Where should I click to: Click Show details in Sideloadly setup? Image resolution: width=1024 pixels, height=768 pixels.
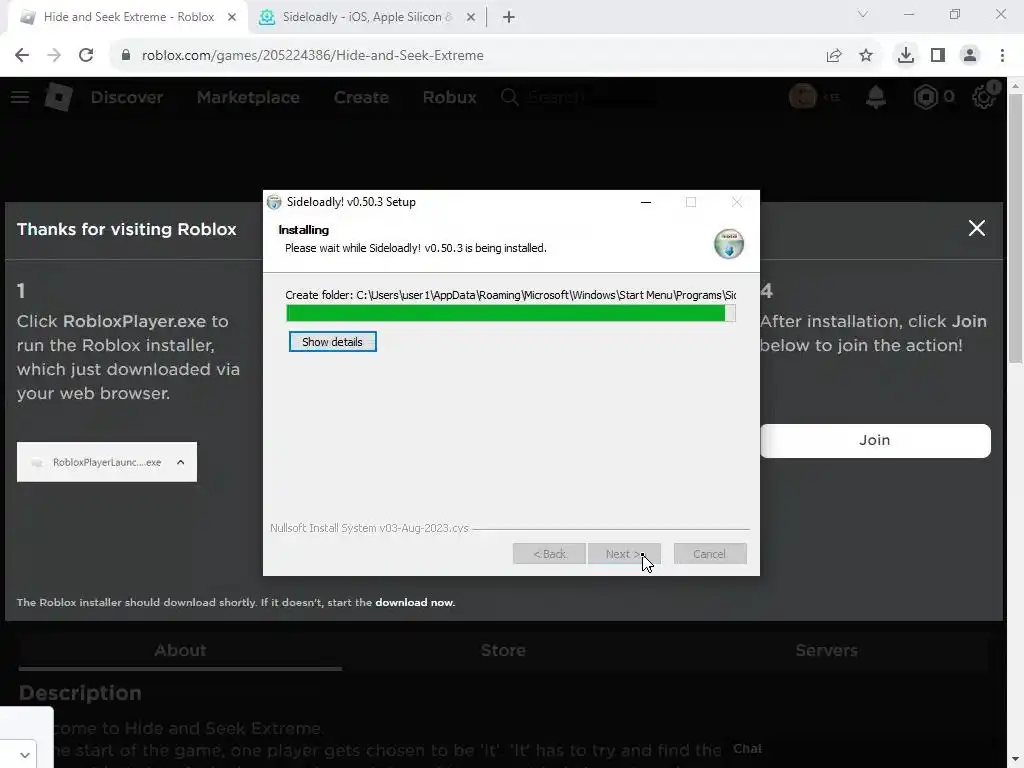[332, 342]
